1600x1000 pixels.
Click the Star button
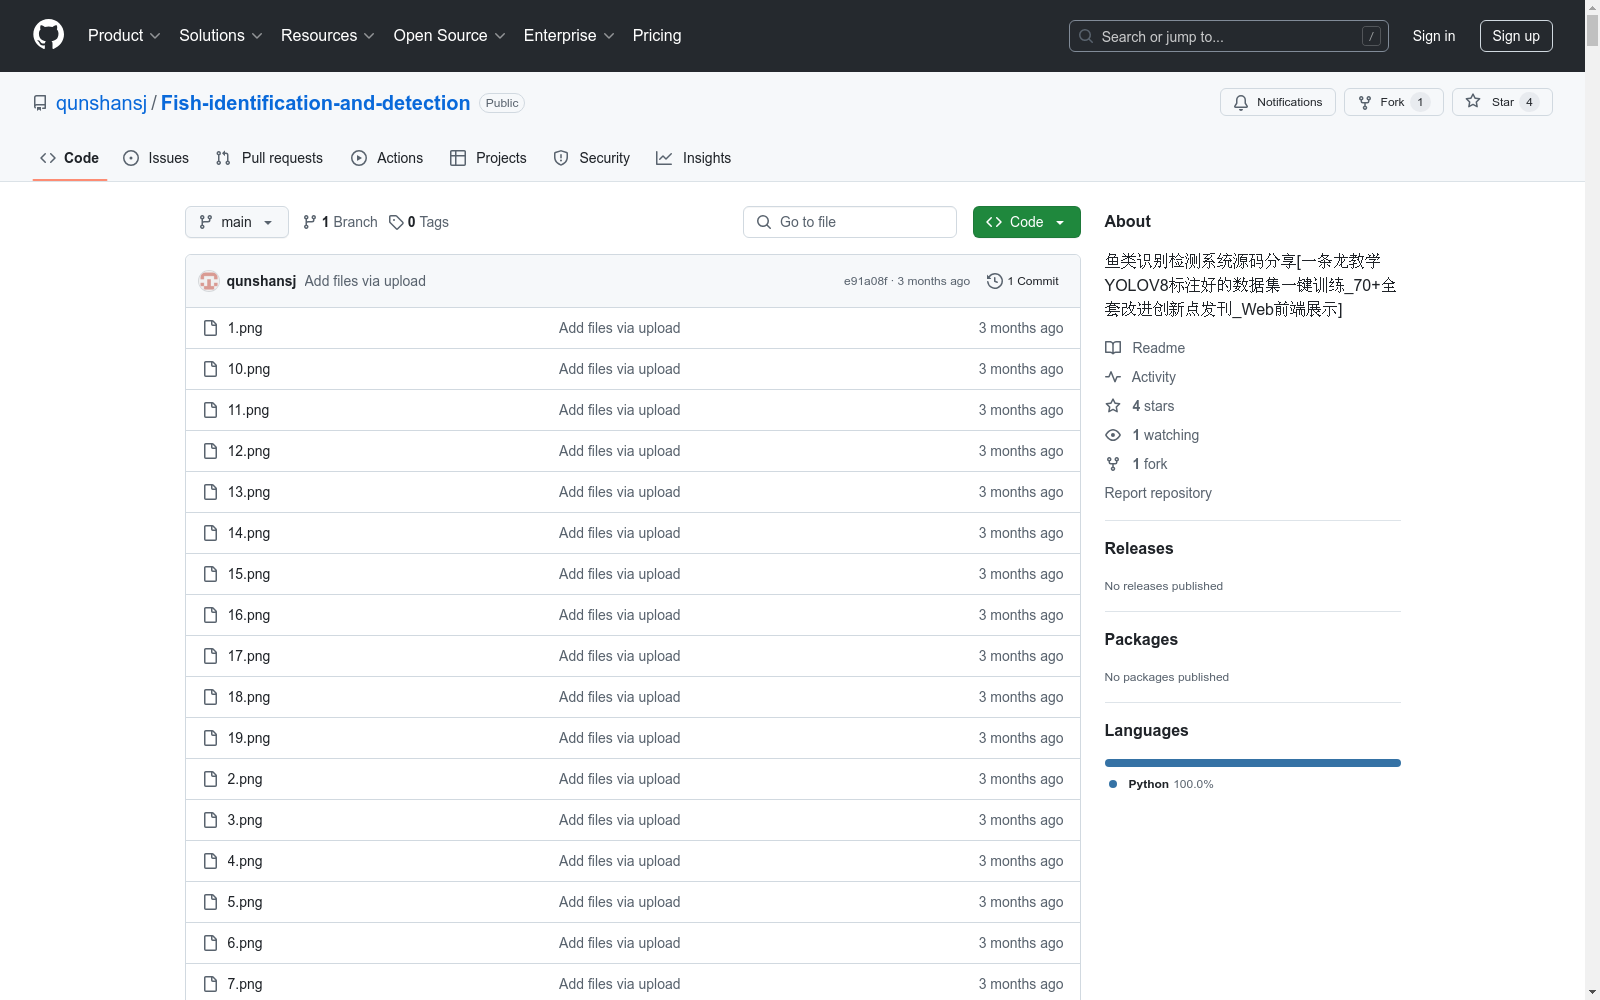[x=1502, y=102]
